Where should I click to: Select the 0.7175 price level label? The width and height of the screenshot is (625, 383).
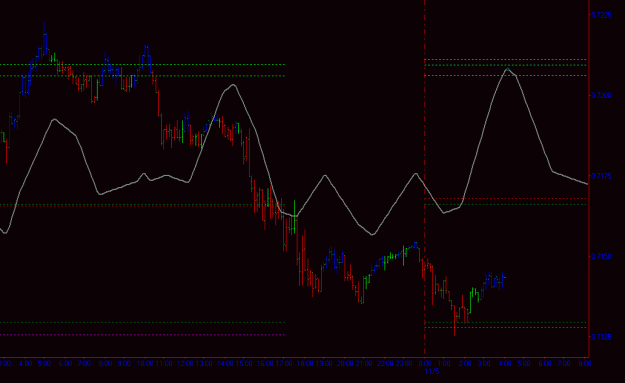[601, 176]
